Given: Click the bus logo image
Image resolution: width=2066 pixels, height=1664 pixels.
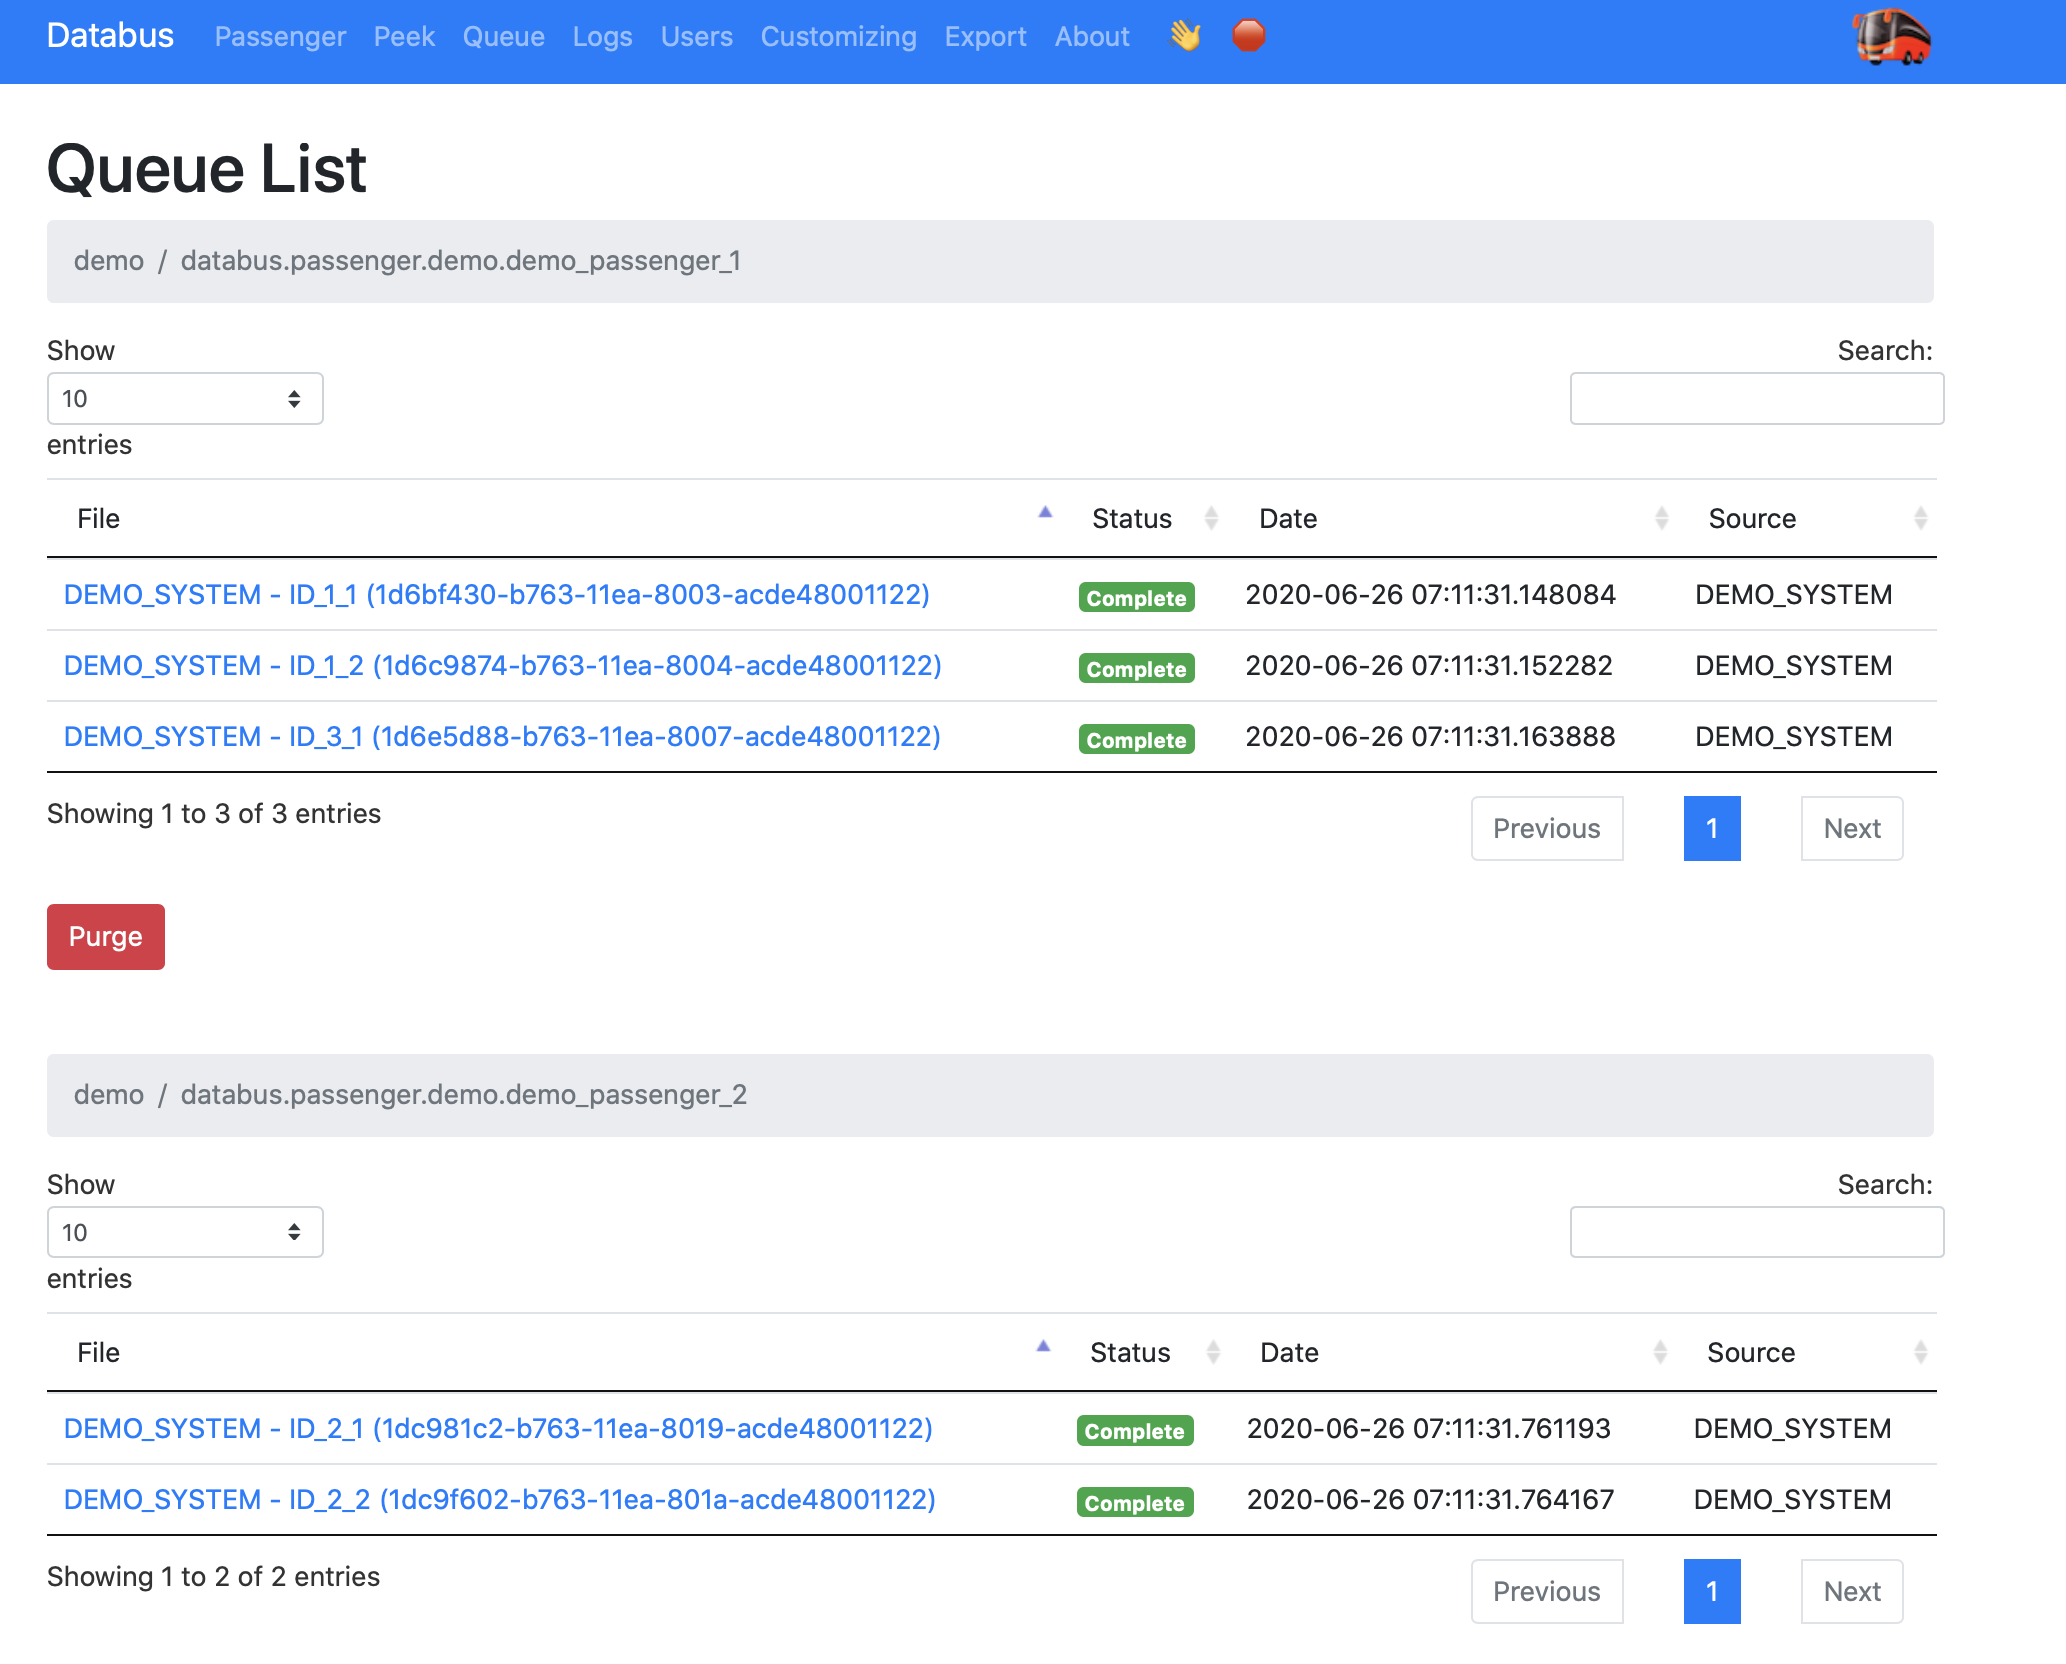Looking at the screenshot, I should [x=1891, y=38].
